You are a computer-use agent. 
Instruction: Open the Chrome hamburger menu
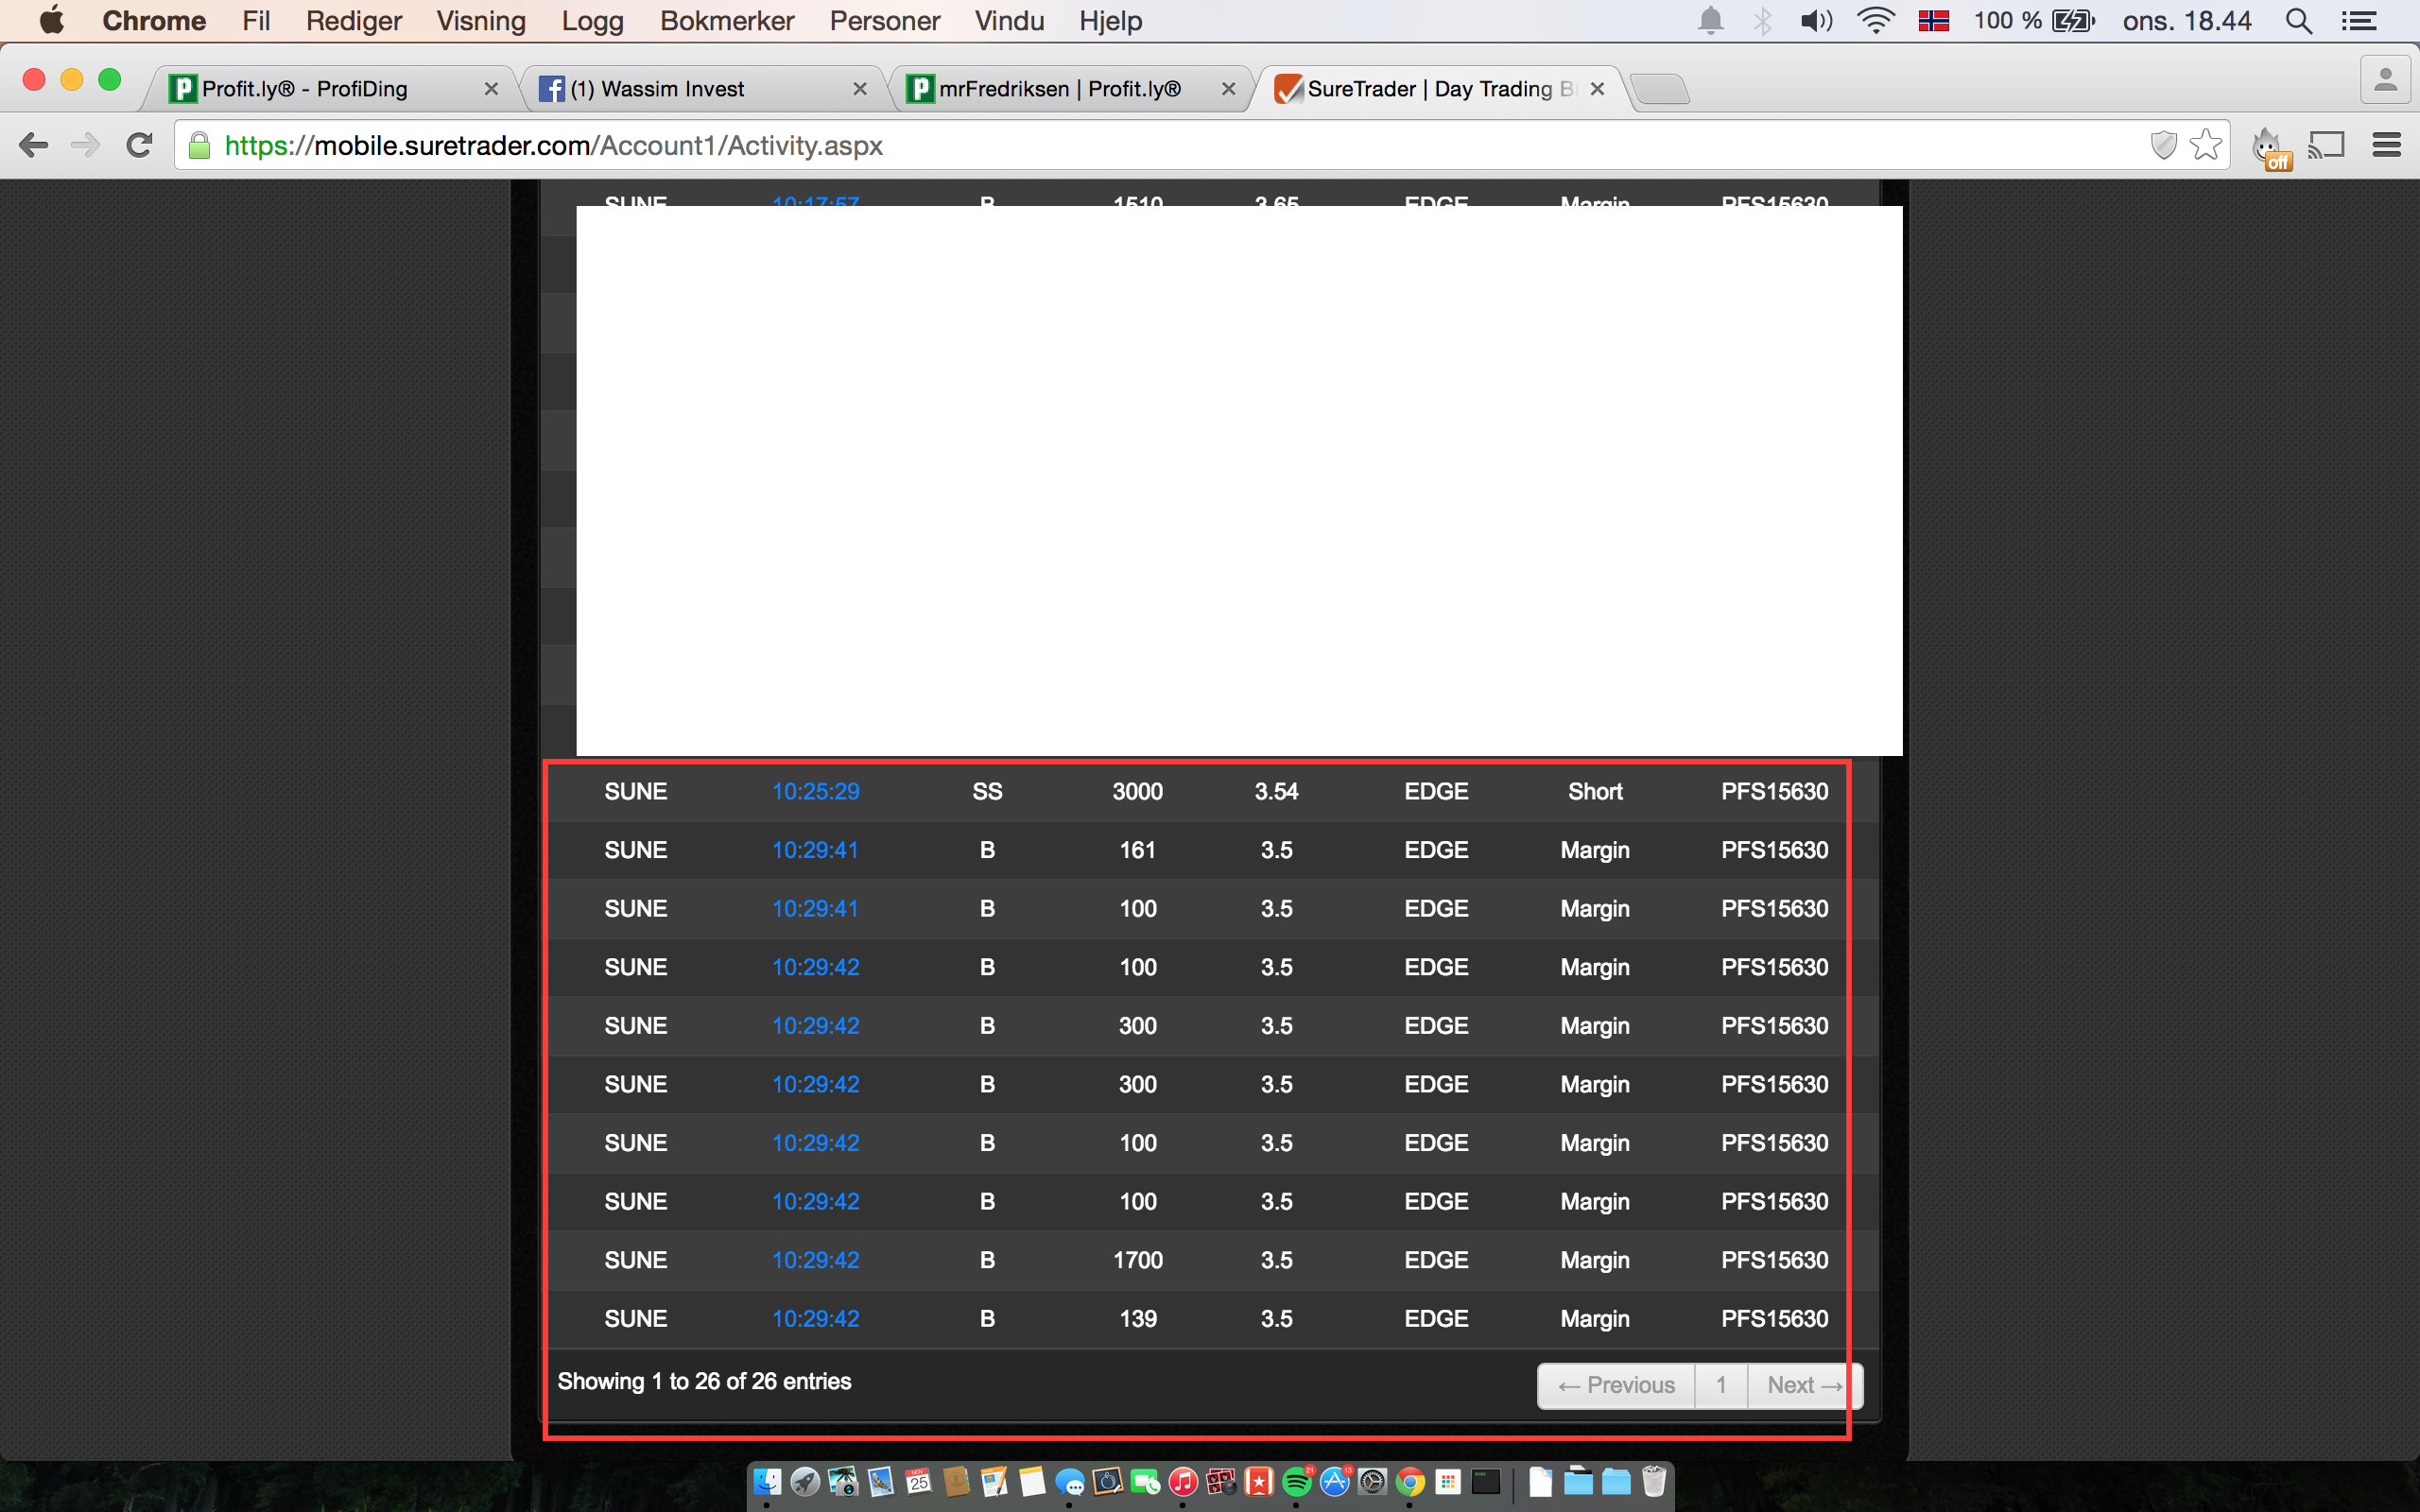2386,146
